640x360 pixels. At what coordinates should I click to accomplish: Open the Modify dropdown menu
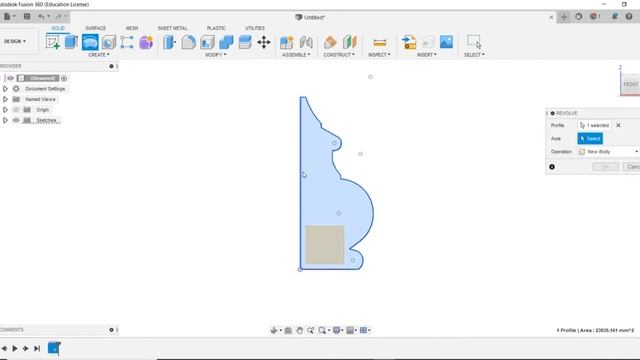tap(216, 55)
